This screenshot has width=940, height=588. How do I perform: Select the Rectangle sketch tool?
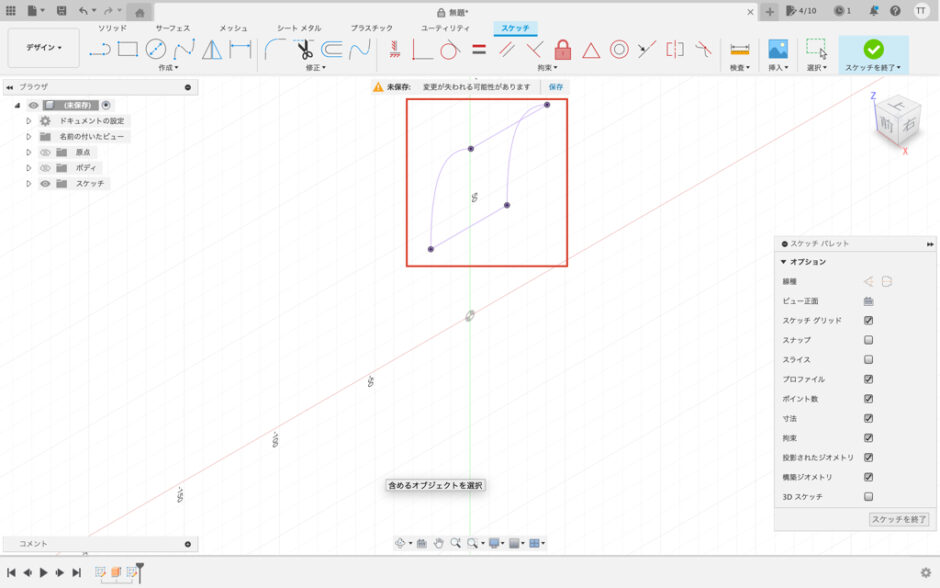[x=127, y=49]
